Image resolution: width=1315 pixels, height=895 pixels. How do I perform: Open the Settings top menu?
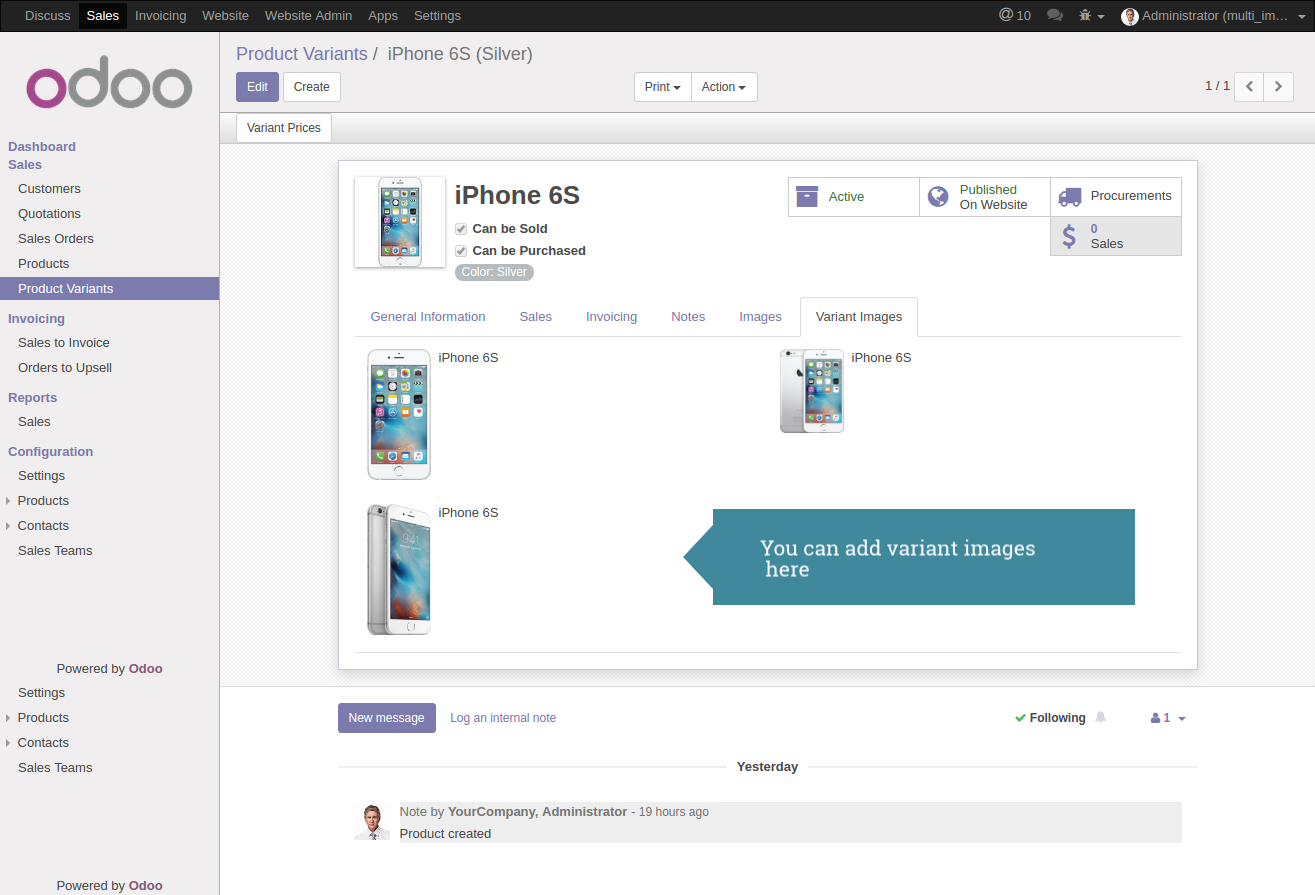pyautogui.click(x=437, y=15)
